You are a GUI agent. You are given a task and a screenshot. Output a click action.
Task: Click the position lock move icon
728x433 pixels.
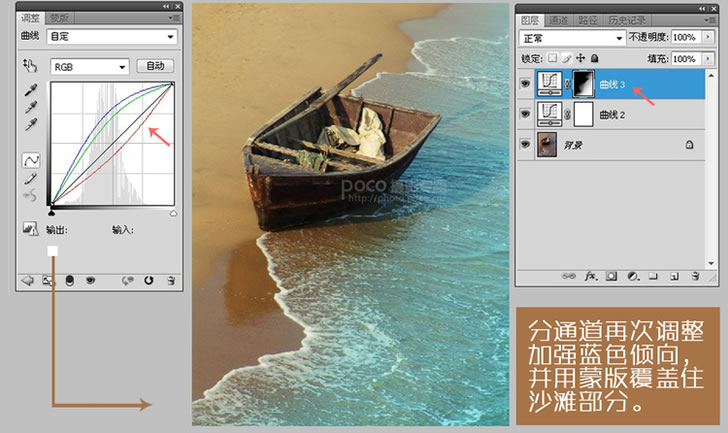tap(580, 58)
